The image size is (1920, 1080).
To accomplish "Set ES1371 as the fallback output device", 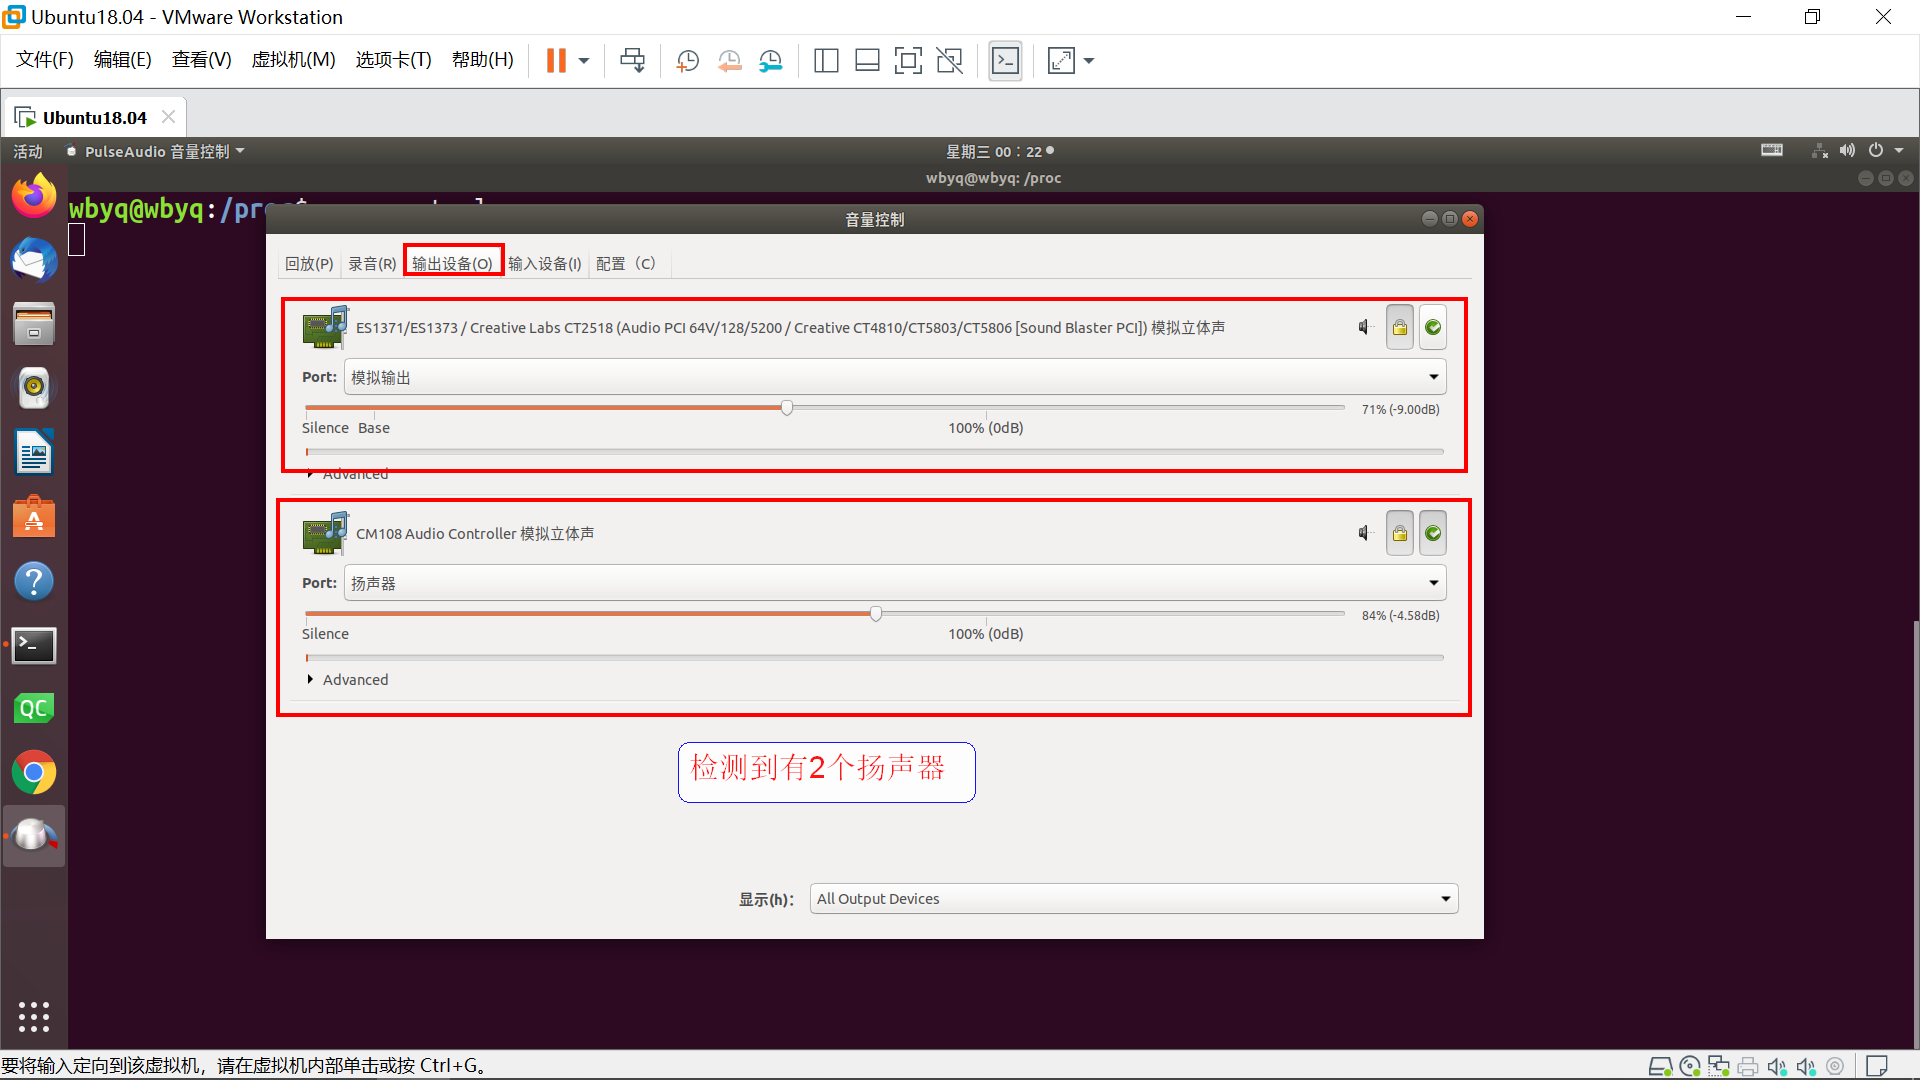I will click(x=1432, y=326).
